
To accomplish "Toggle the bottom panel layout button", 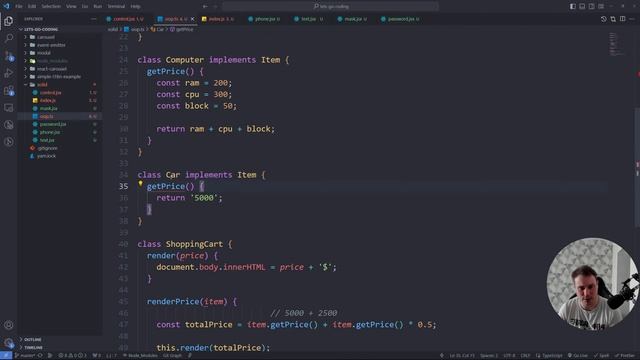I will (x=582, y=7).
